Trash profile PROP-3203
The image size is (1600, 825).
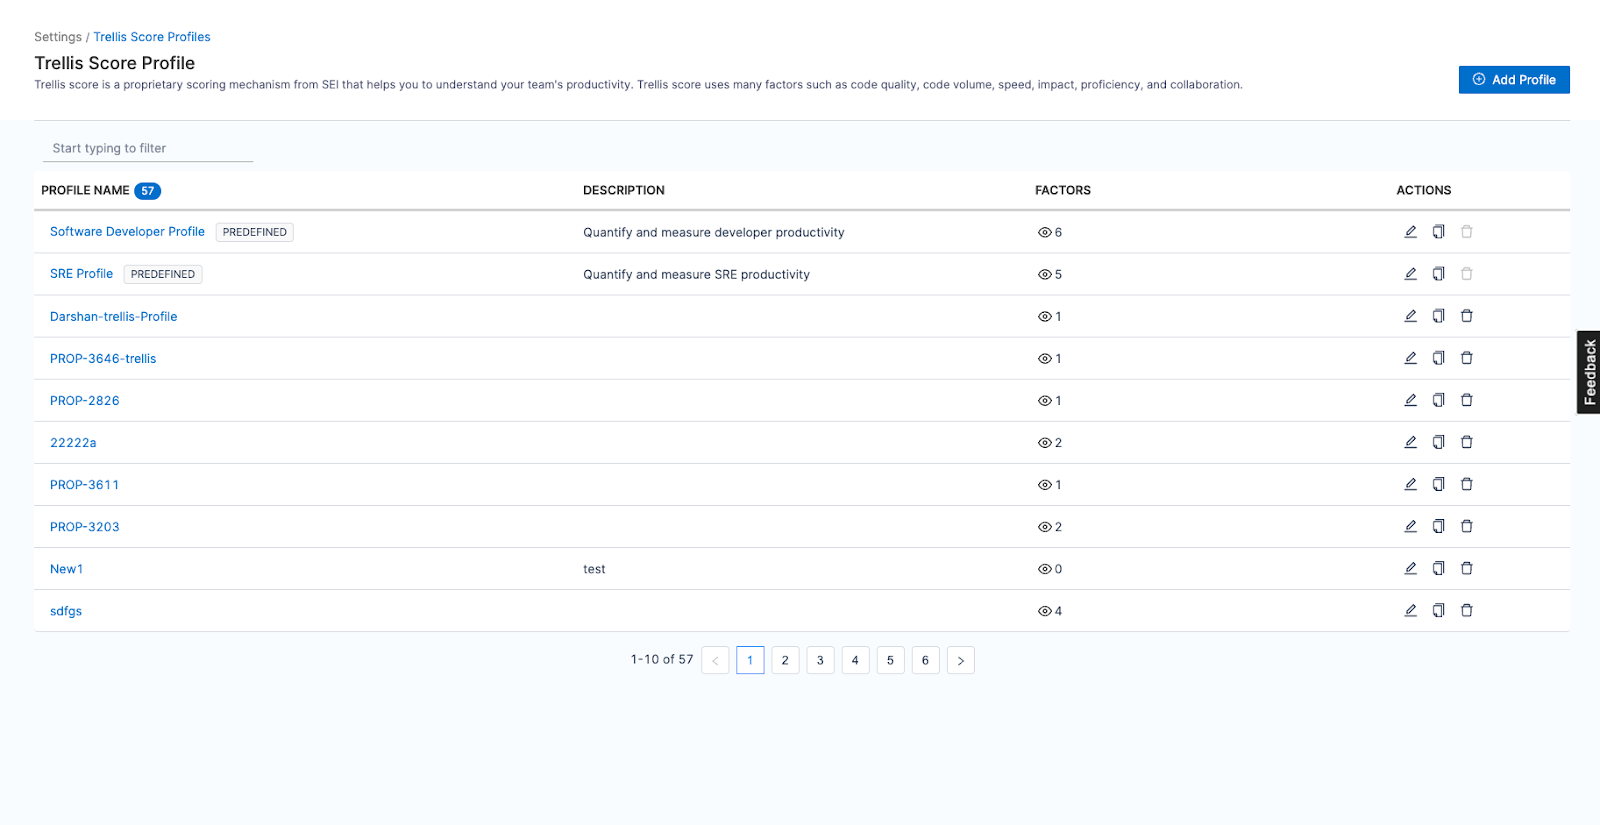pos(1466,526)
